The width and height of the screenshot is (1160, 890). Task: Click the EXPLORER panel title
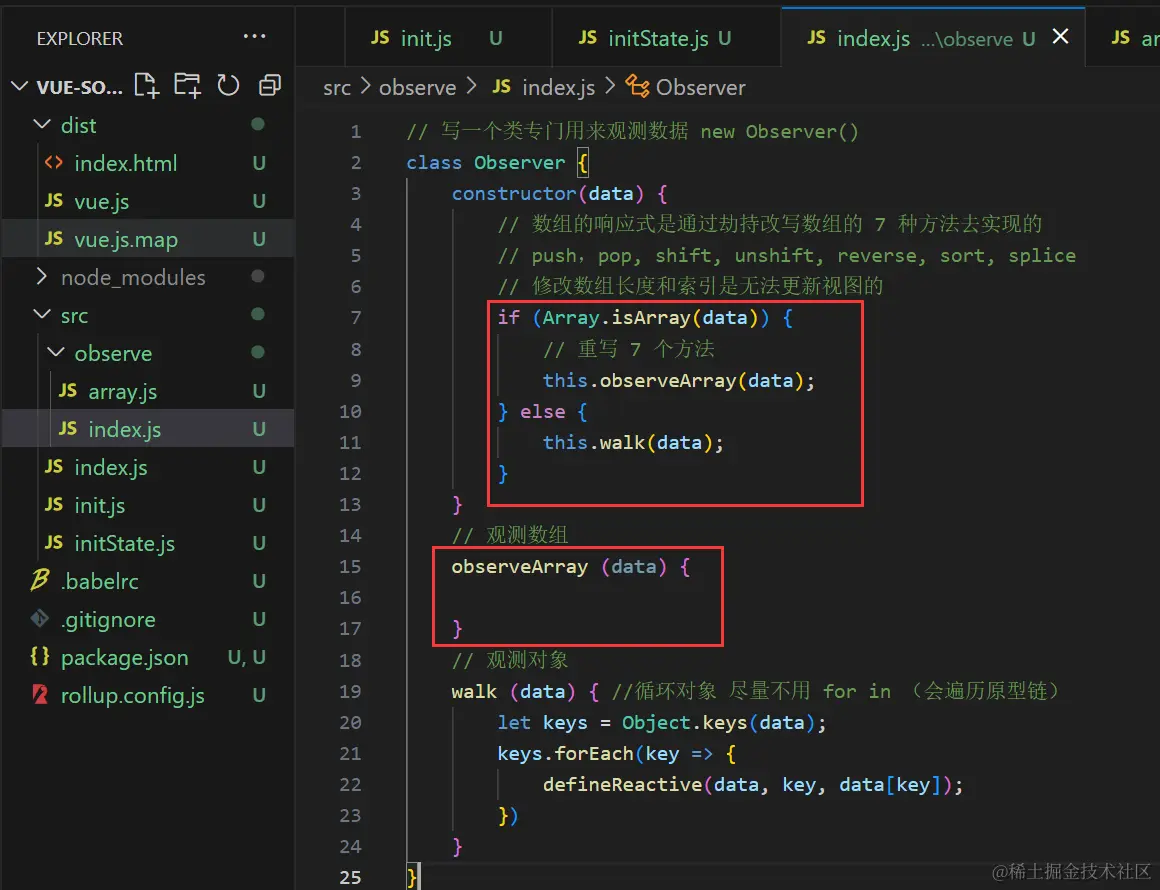(80, 38)
